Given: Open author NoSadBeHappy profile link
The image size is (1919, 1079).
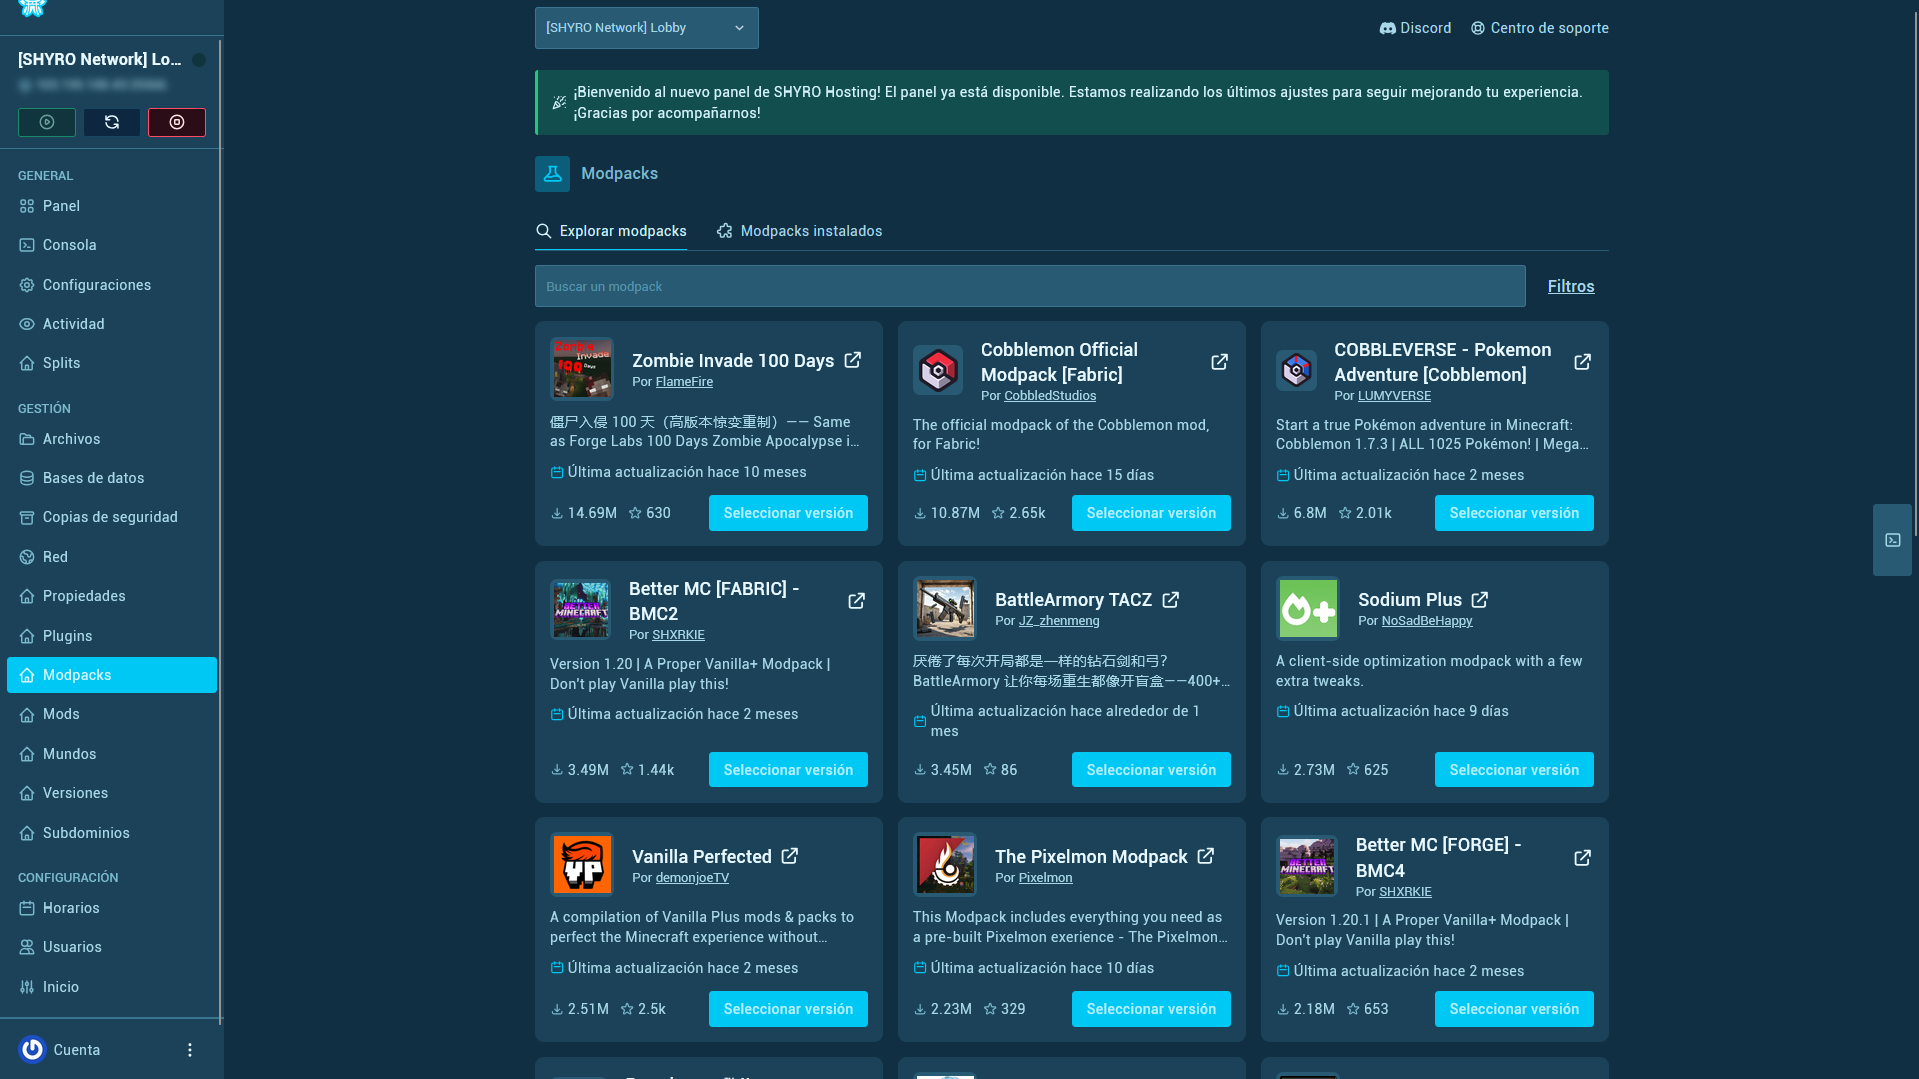Looking at the screenshot, I should click(1427, 621).
